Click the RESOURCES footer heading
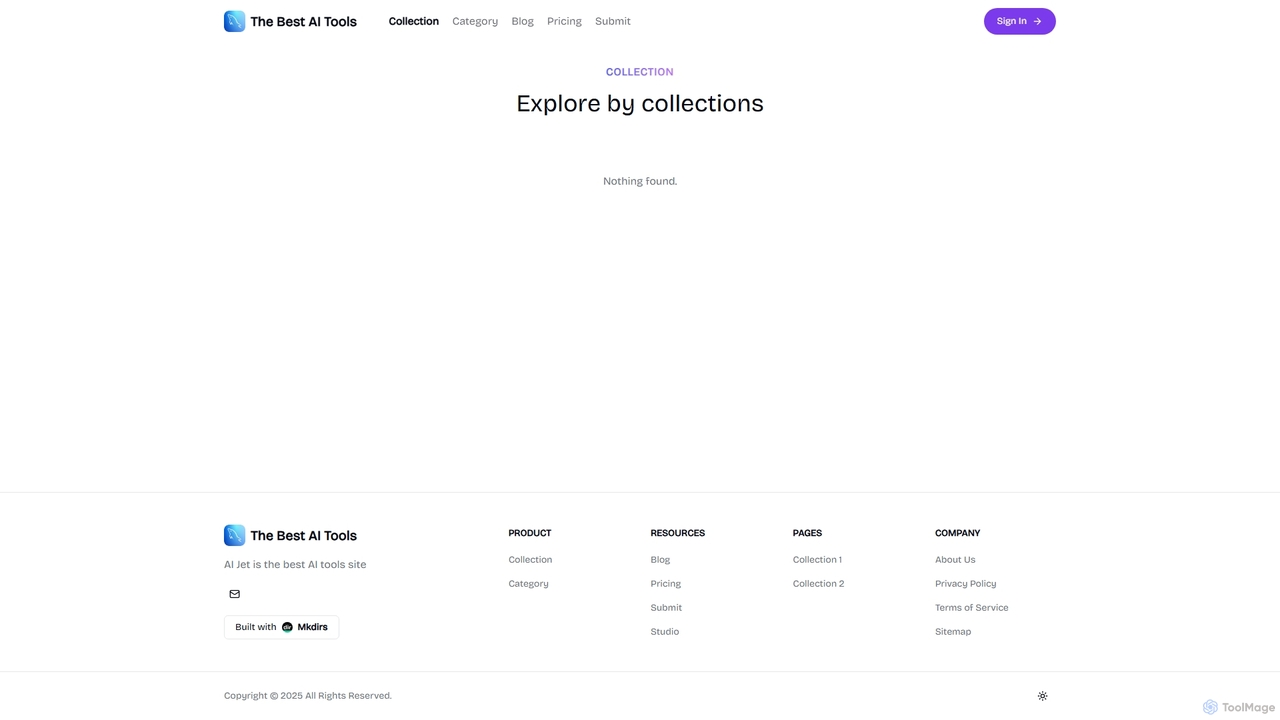This screenshot has height=720, width=1280. click(677, 533)
